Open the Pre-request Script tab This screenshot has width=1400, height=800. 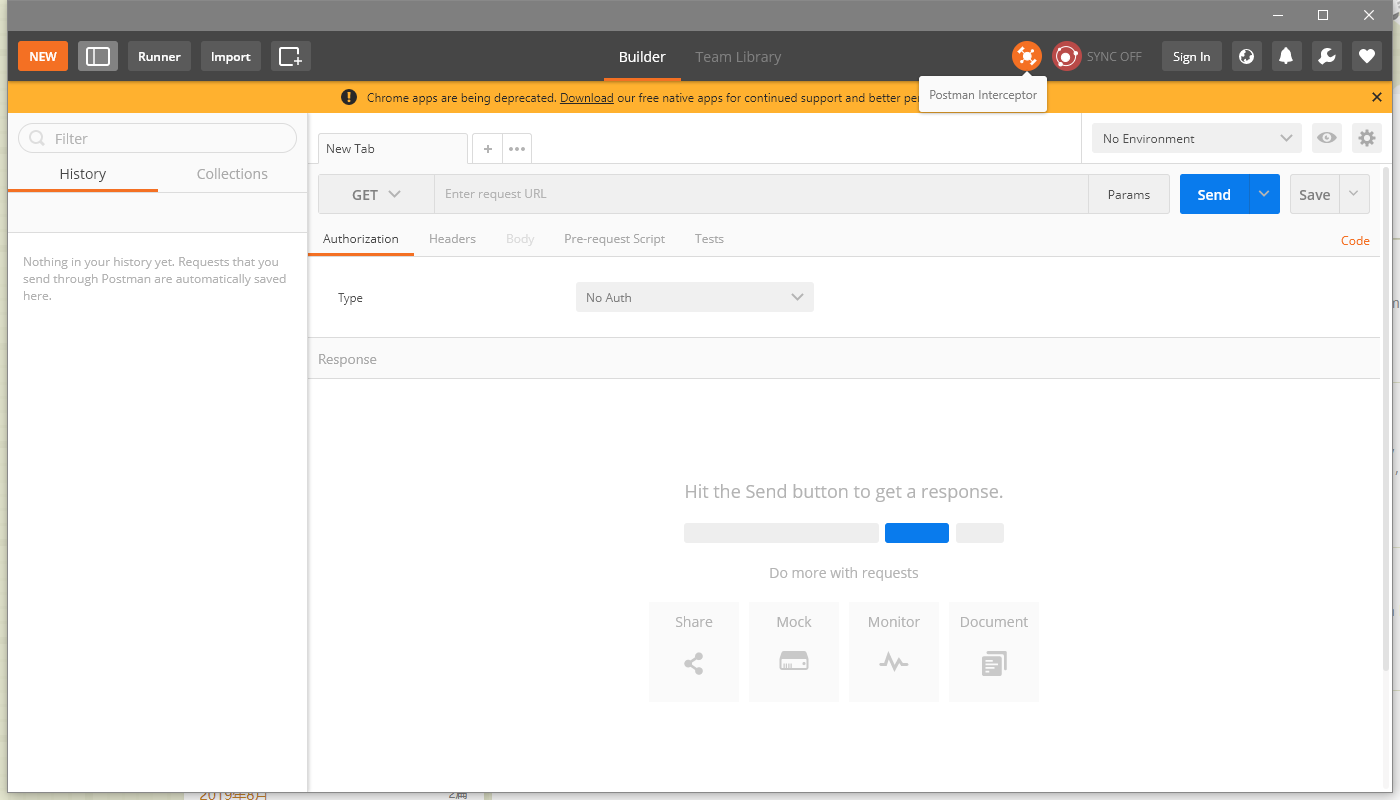tap(614, 239)
